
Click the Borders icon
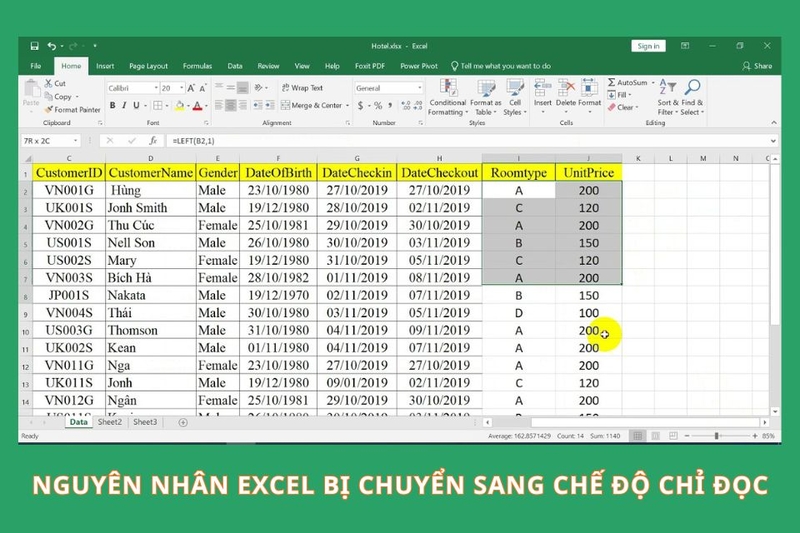pyautogui.click(x=158, y=106)
